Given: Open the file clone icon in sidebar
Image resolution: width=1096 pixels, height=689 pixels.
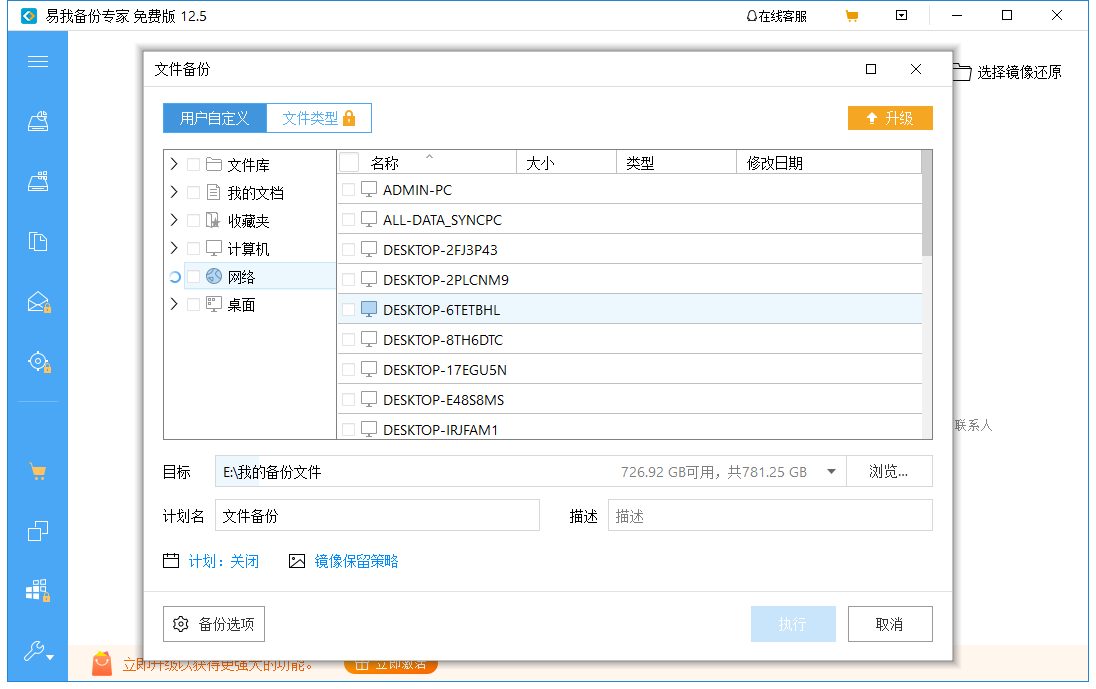Looking at the screenshot, I should (37, 241).
